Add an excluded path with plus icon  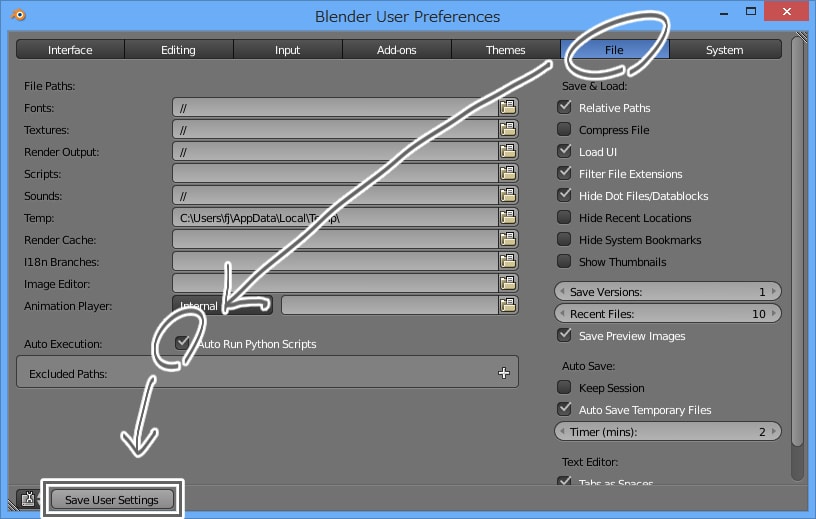pos(504,373)
